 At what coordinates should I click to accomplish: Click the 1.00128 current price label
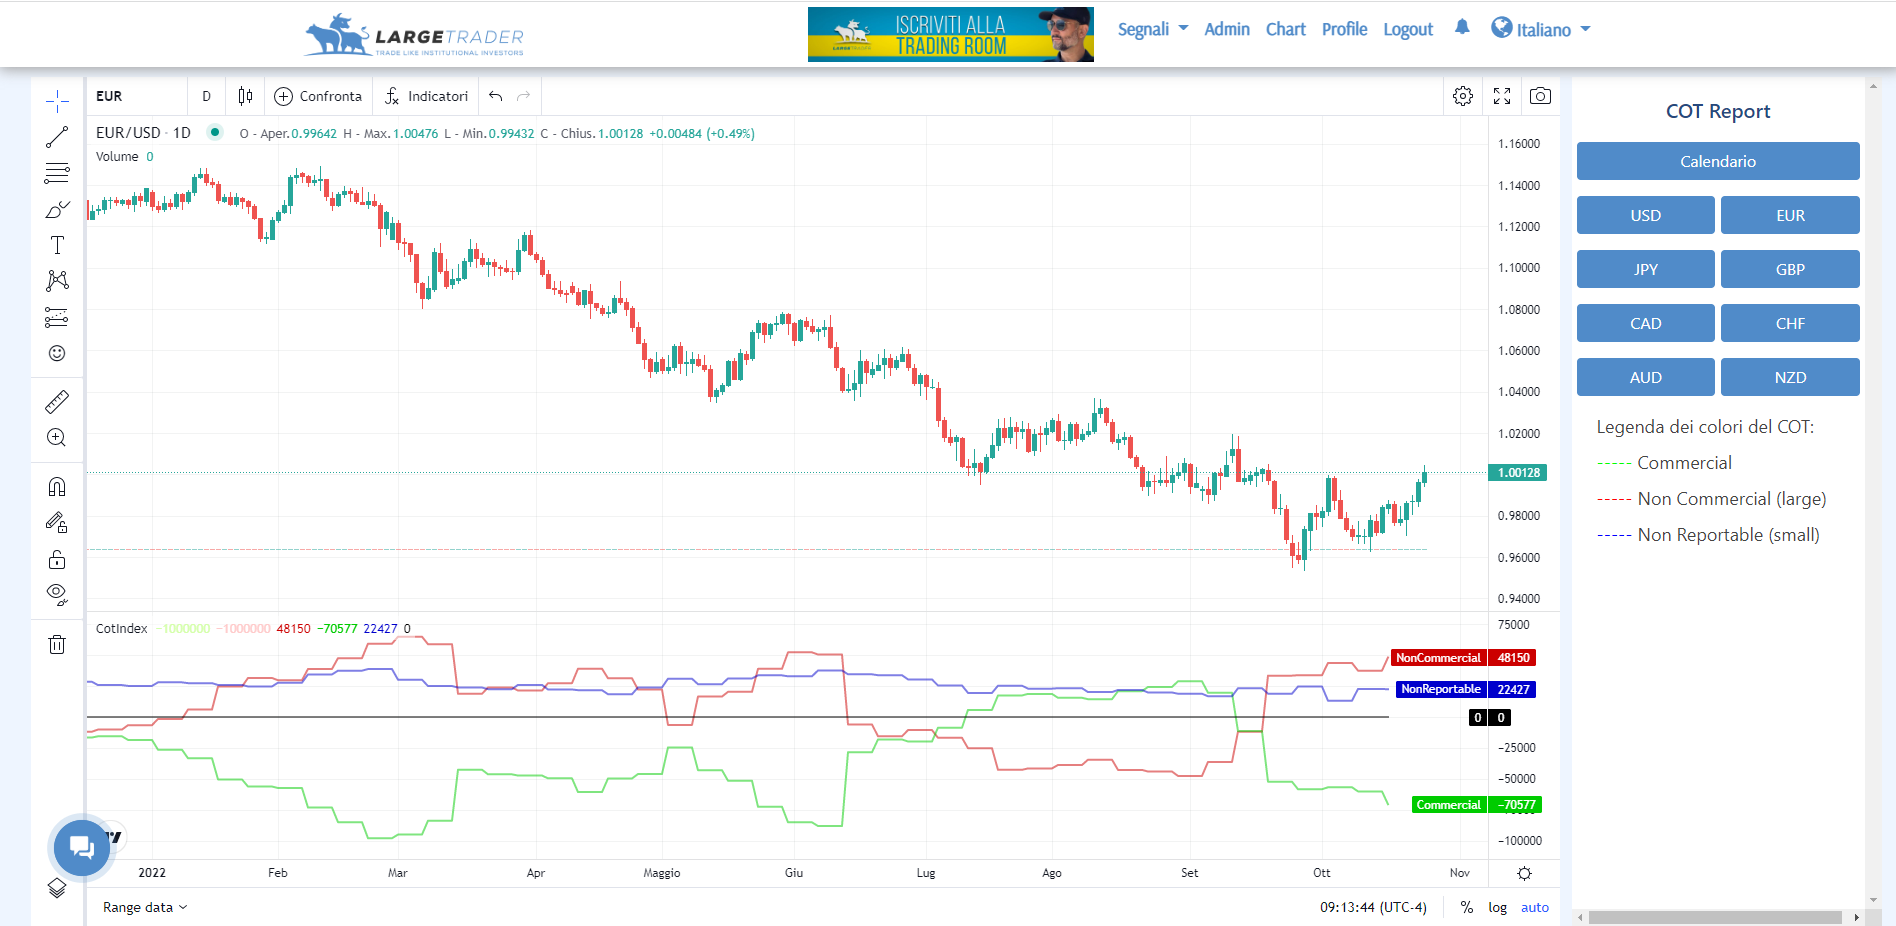pyautogui.click(x=1518, y=473)
